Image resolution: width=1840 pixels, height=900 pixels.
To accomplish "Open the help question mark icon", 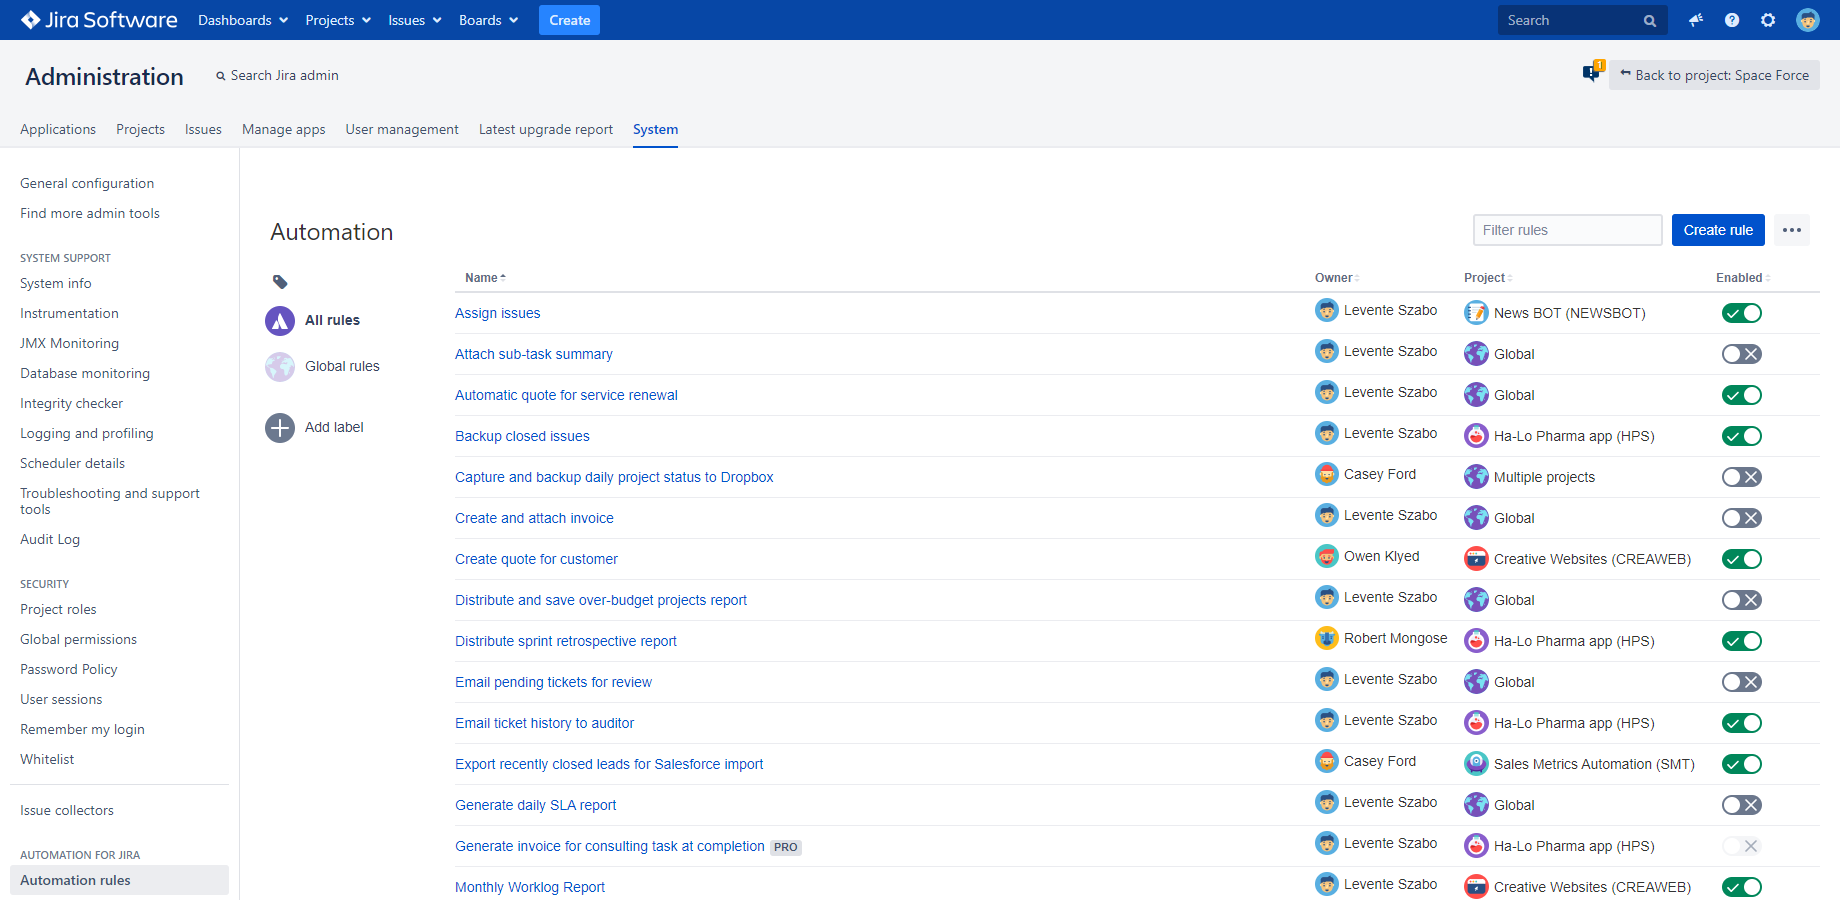I will (x=1732, y=20).
